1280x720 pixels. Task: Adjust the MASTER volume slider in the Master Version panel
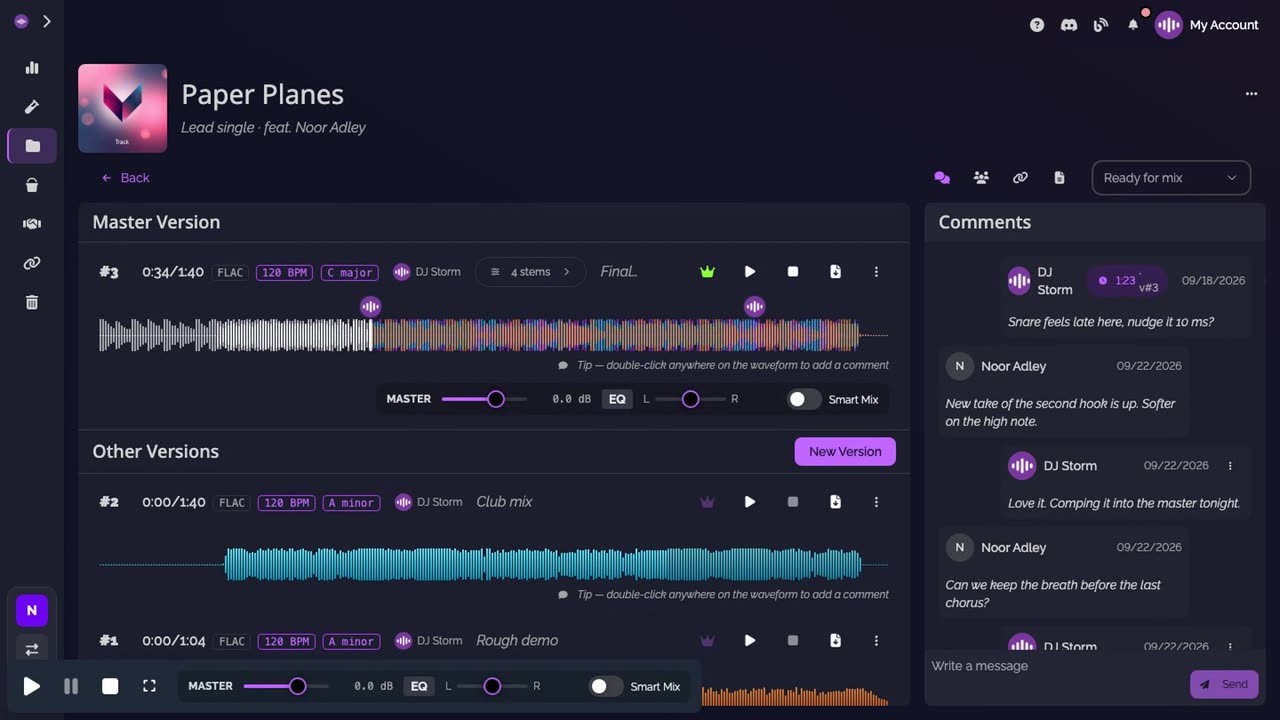484,399
